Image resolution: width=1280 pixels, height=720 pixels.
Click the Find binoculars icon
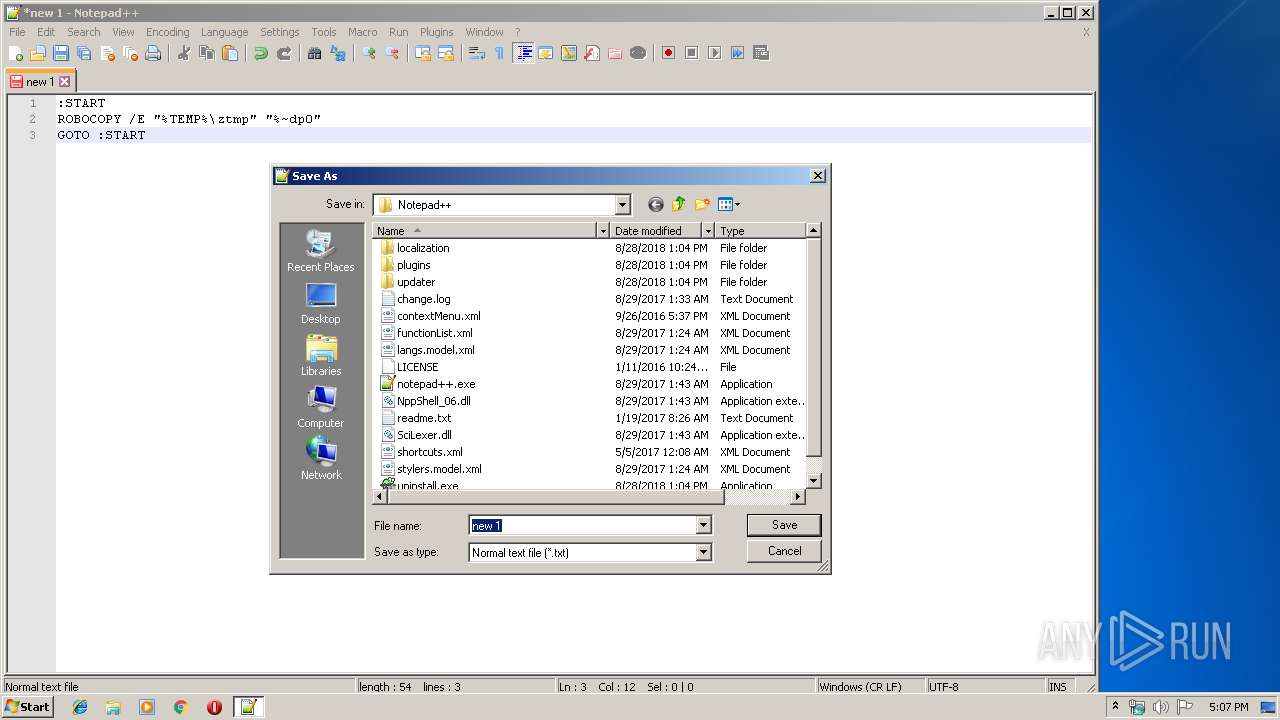coord(314,53)
